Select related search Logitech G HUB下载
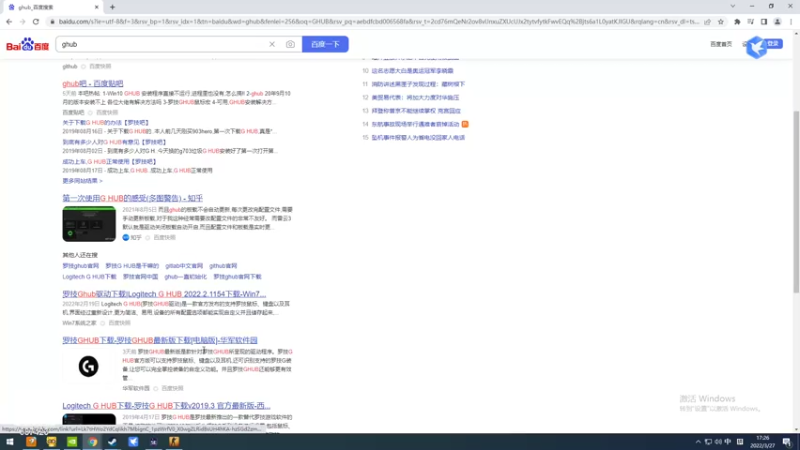The height and width of the screenshot is (450, 800). point(89,277)
